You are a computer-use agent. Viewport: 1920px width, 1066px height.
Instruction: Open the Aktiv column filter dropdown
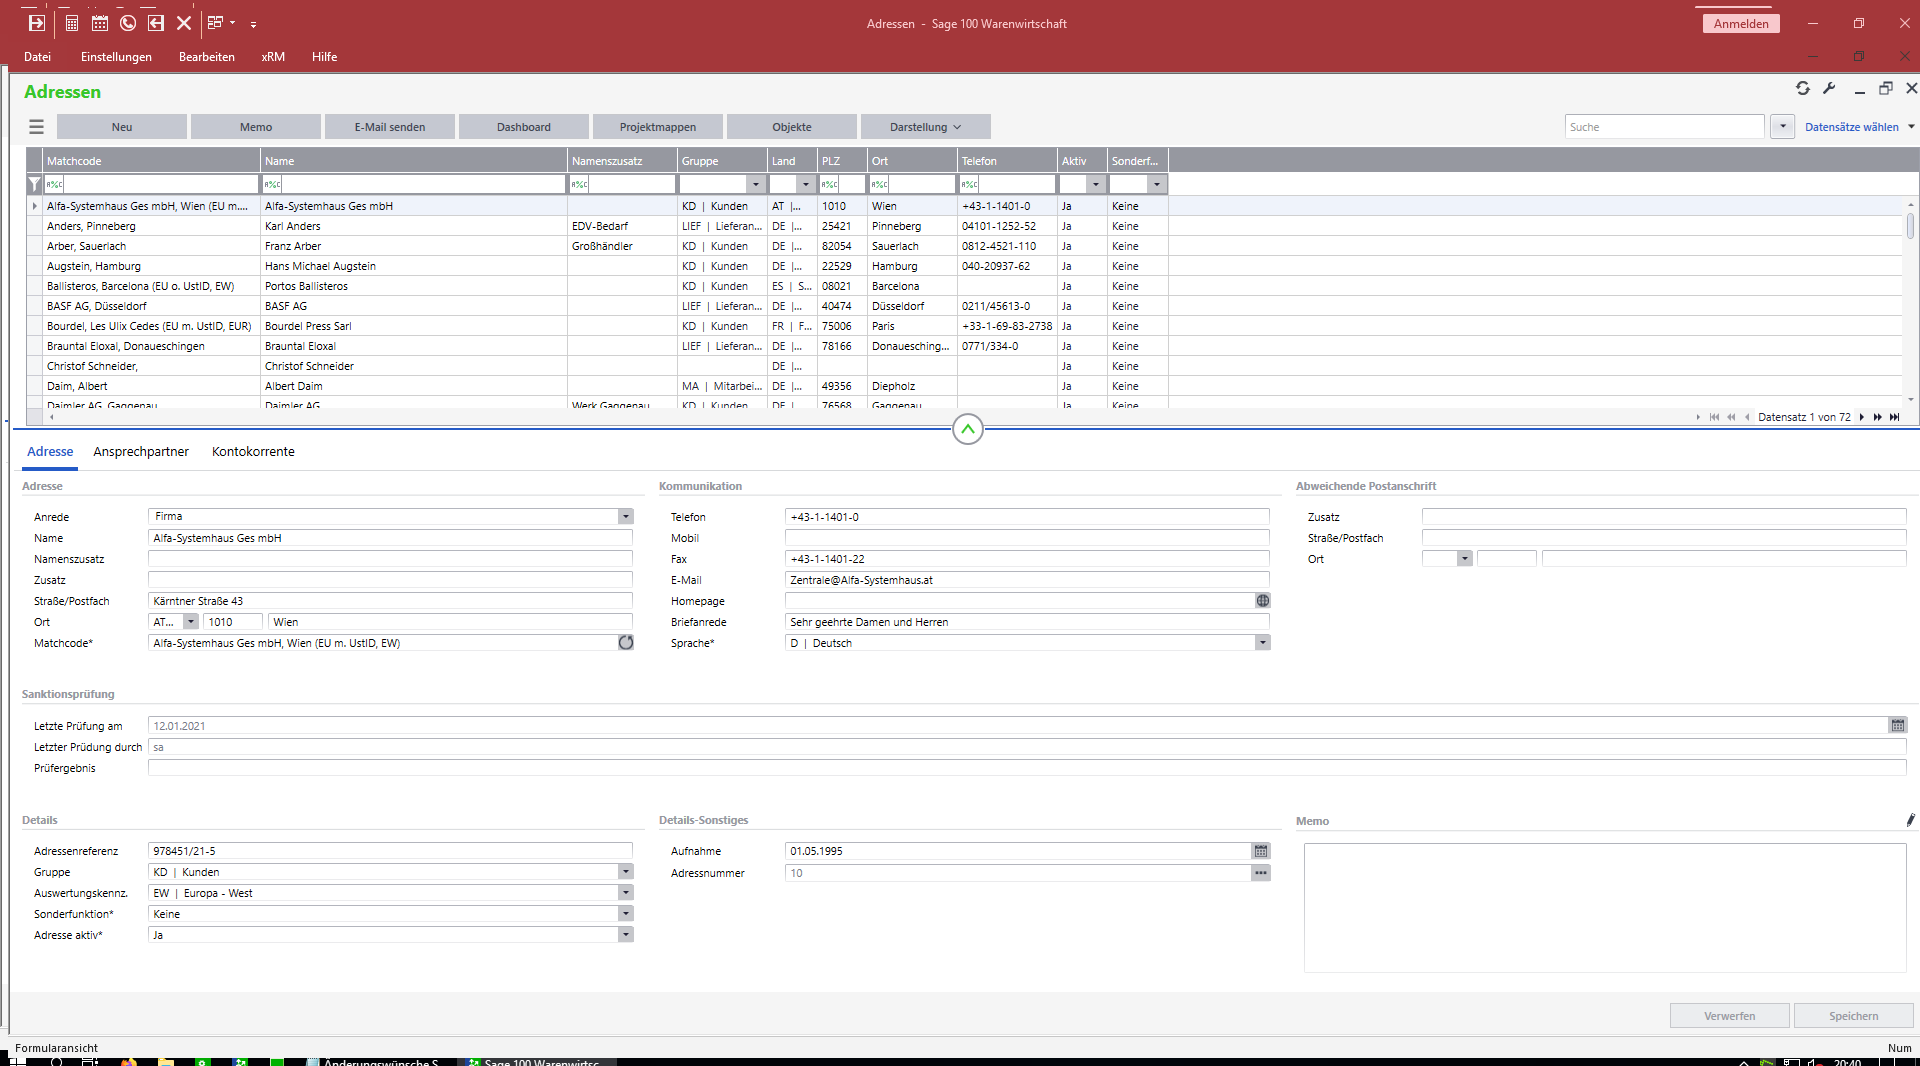[x=1096, y=184]
